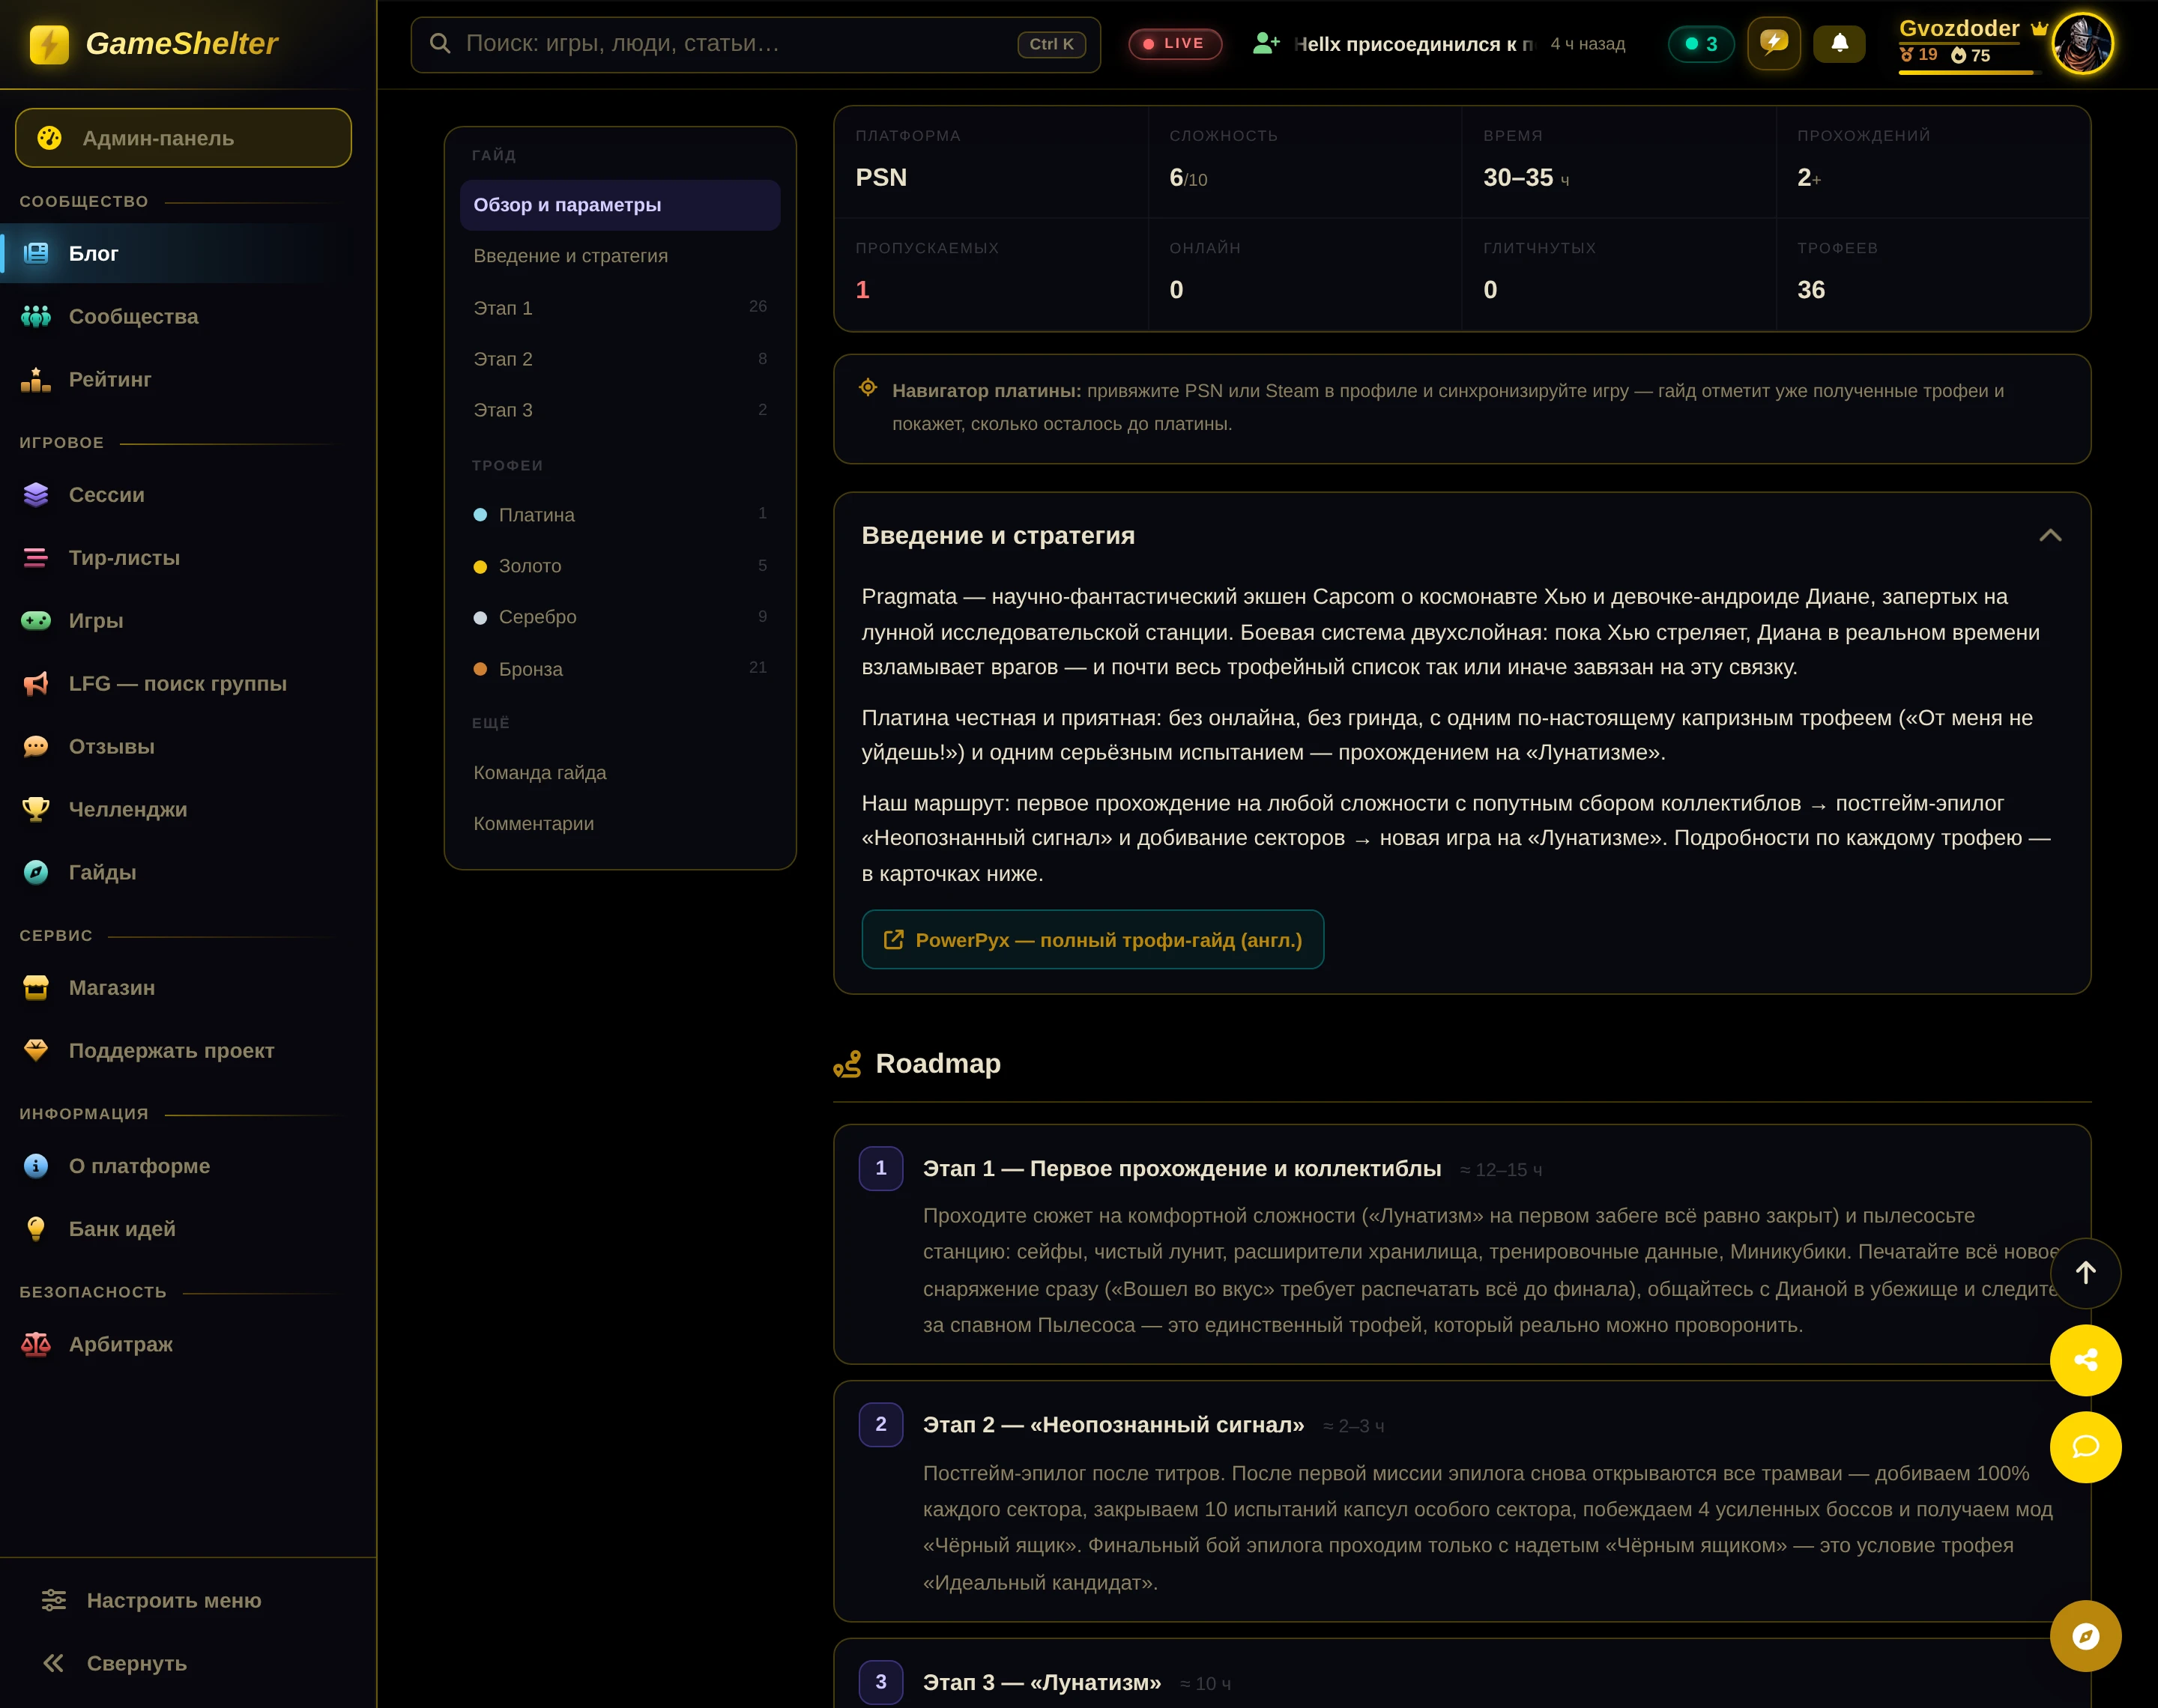Click the step 3 number badge
The width and height of the screenshot is (2158, 1708).
point(880,1682)
